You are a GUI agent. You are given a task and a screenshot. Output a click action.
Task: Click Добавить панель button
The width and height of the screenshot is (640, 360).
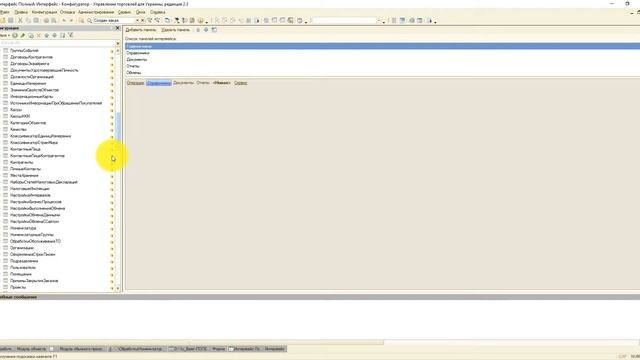141,30
